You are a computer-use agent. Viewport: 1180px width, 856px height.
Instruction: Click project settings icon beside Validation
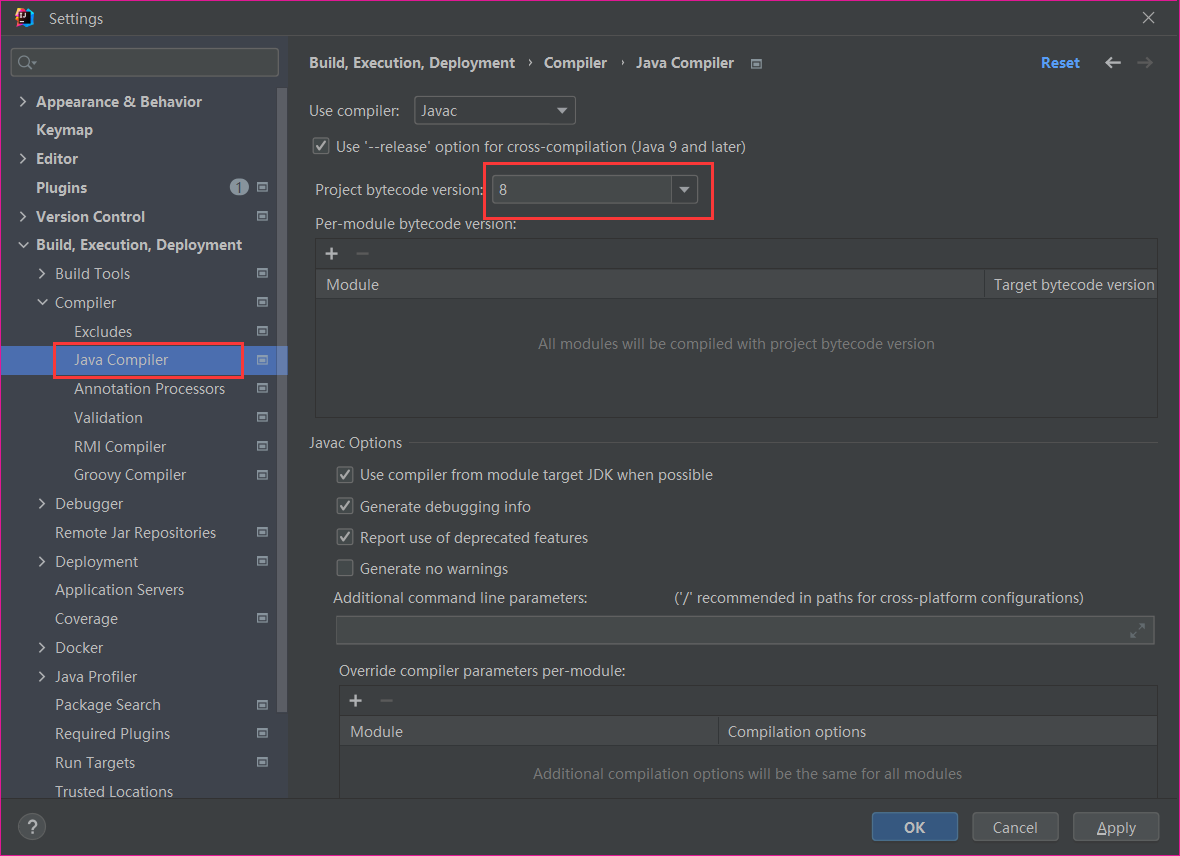[262, 417]
